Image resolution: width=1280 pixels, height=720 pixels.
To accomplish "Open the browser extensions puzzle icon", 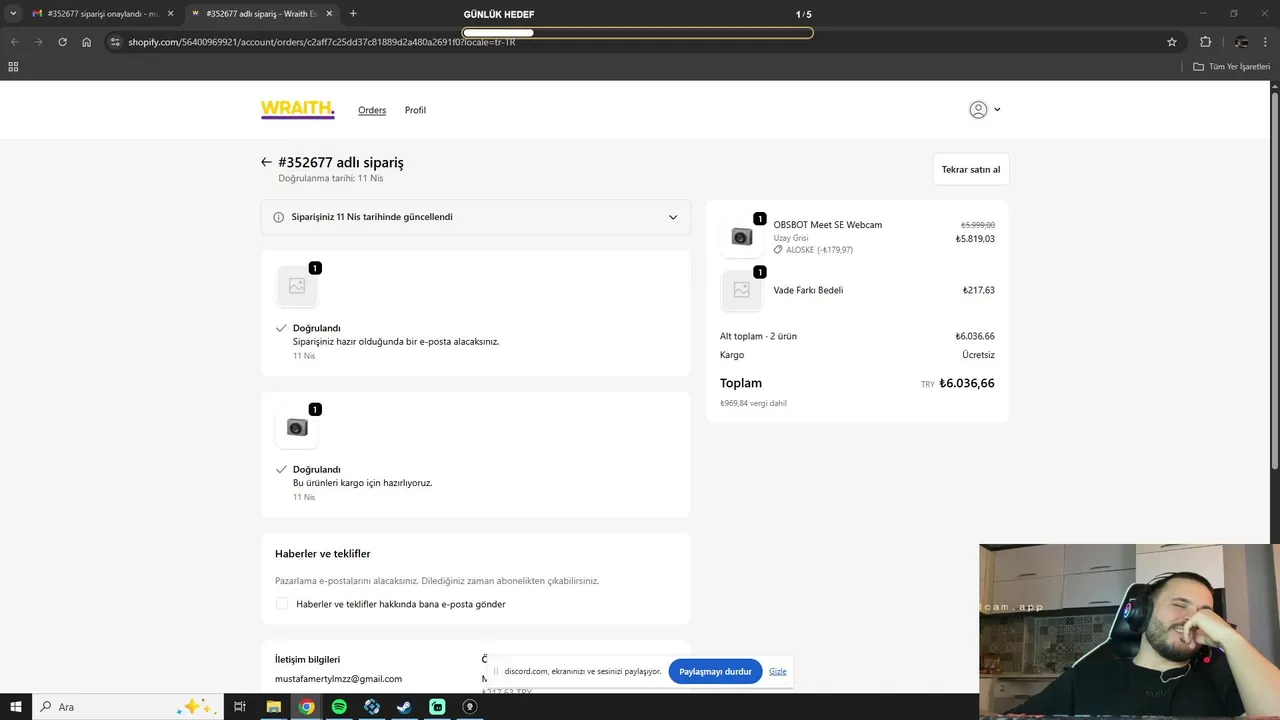I will [x=1205, y=42].
